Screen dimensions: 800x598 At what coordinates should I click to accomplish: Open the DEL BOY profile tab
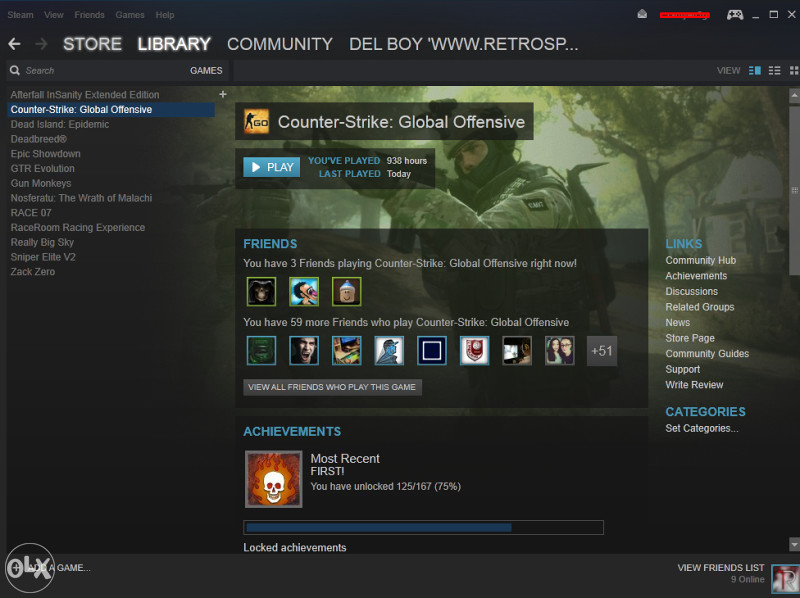464,44
